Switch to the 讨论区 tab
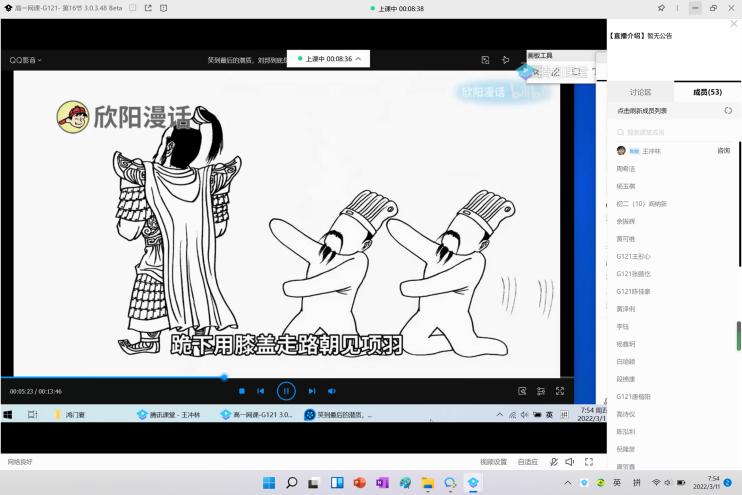The height and width of the screenshot is (495, 742). (640, 92)
